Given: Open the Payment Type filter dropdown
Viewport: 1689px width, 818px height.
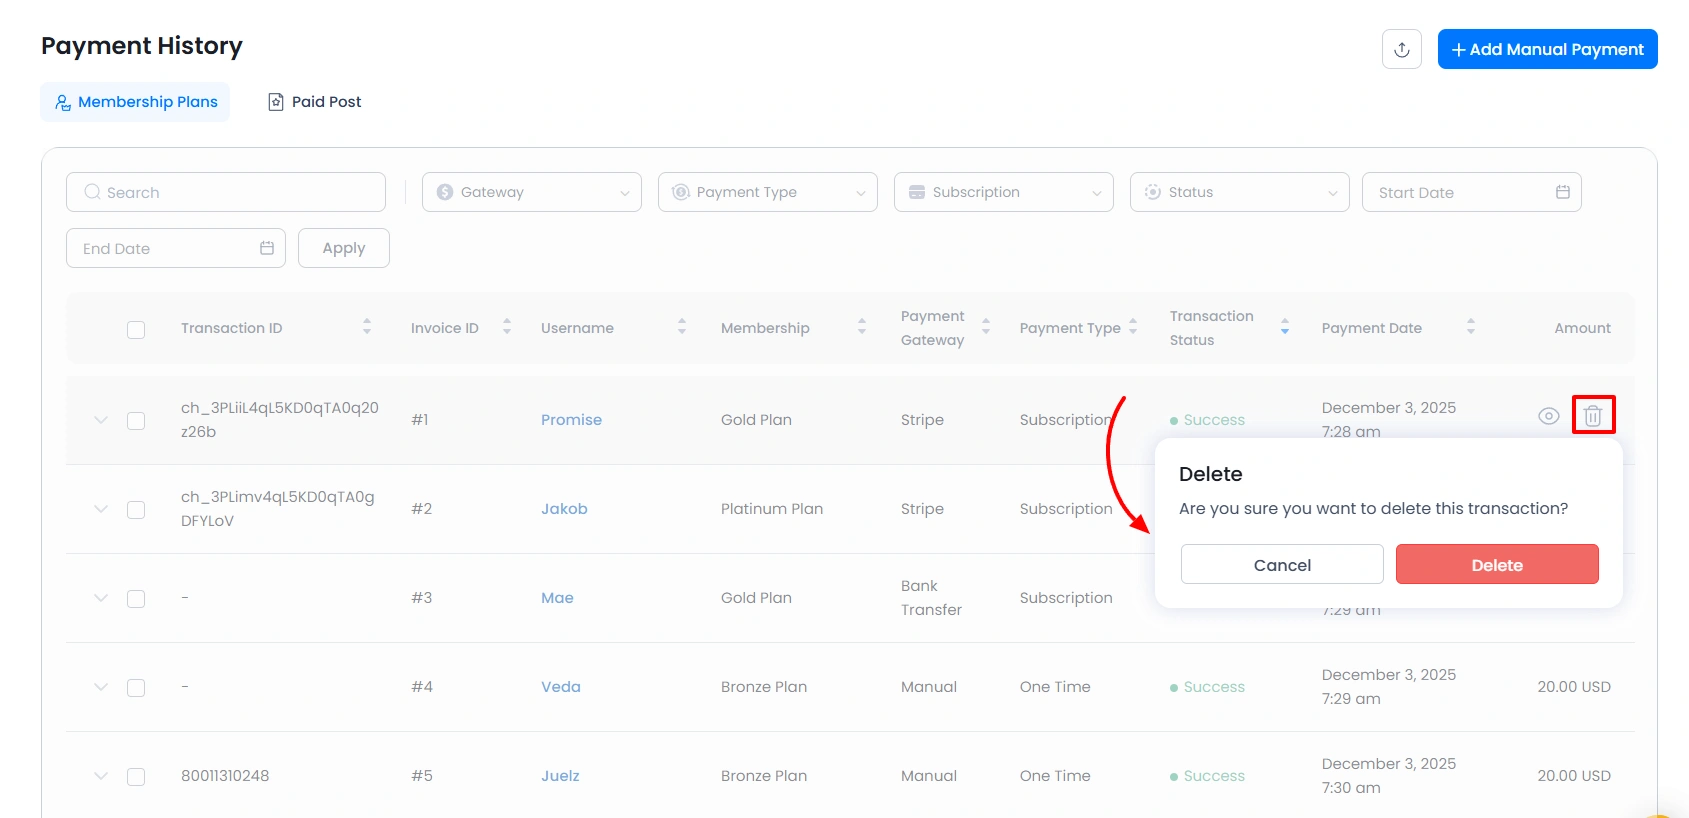Looking at the screenshot, I should tap(768, 192).
